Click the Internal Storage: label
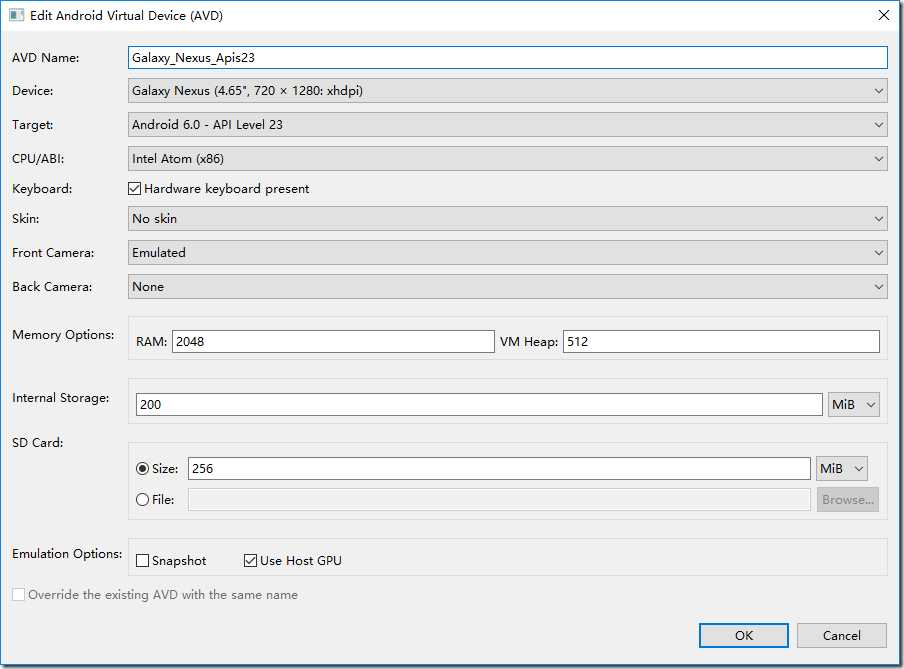Viewport: 904px width, 669px height. coord(61,398)
